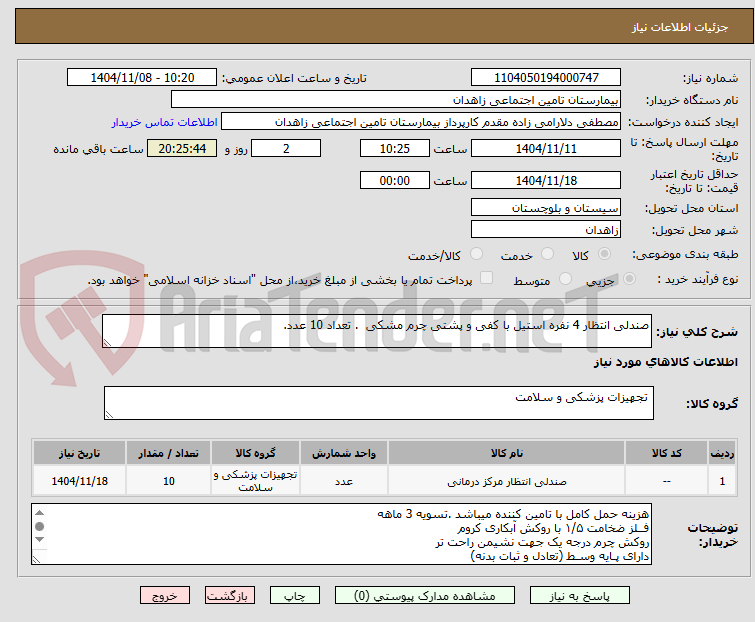Click the remaining days field showing 2
Image resolution: width=755 pixels, height=622 pixels.
point(286,148)
